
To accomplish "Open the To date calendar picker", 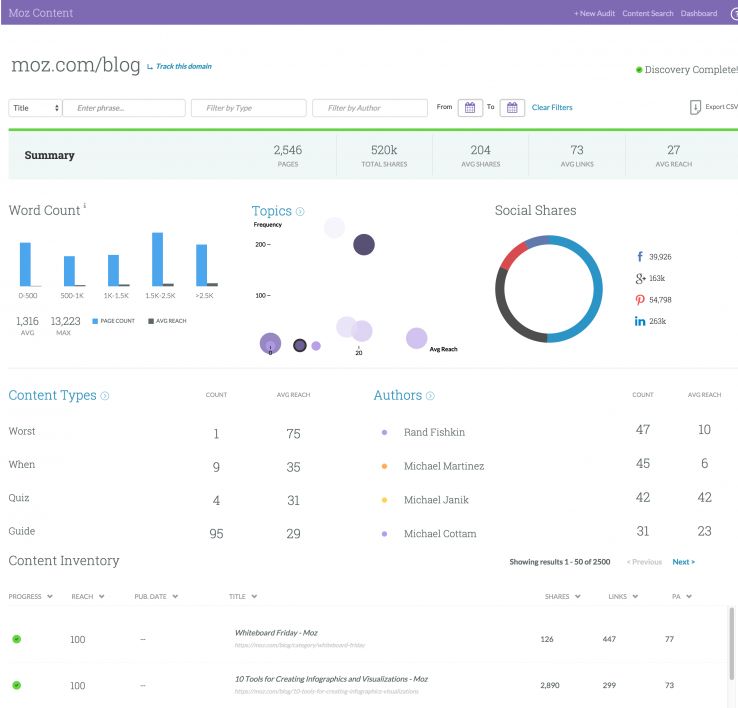I will pos(512,108).
